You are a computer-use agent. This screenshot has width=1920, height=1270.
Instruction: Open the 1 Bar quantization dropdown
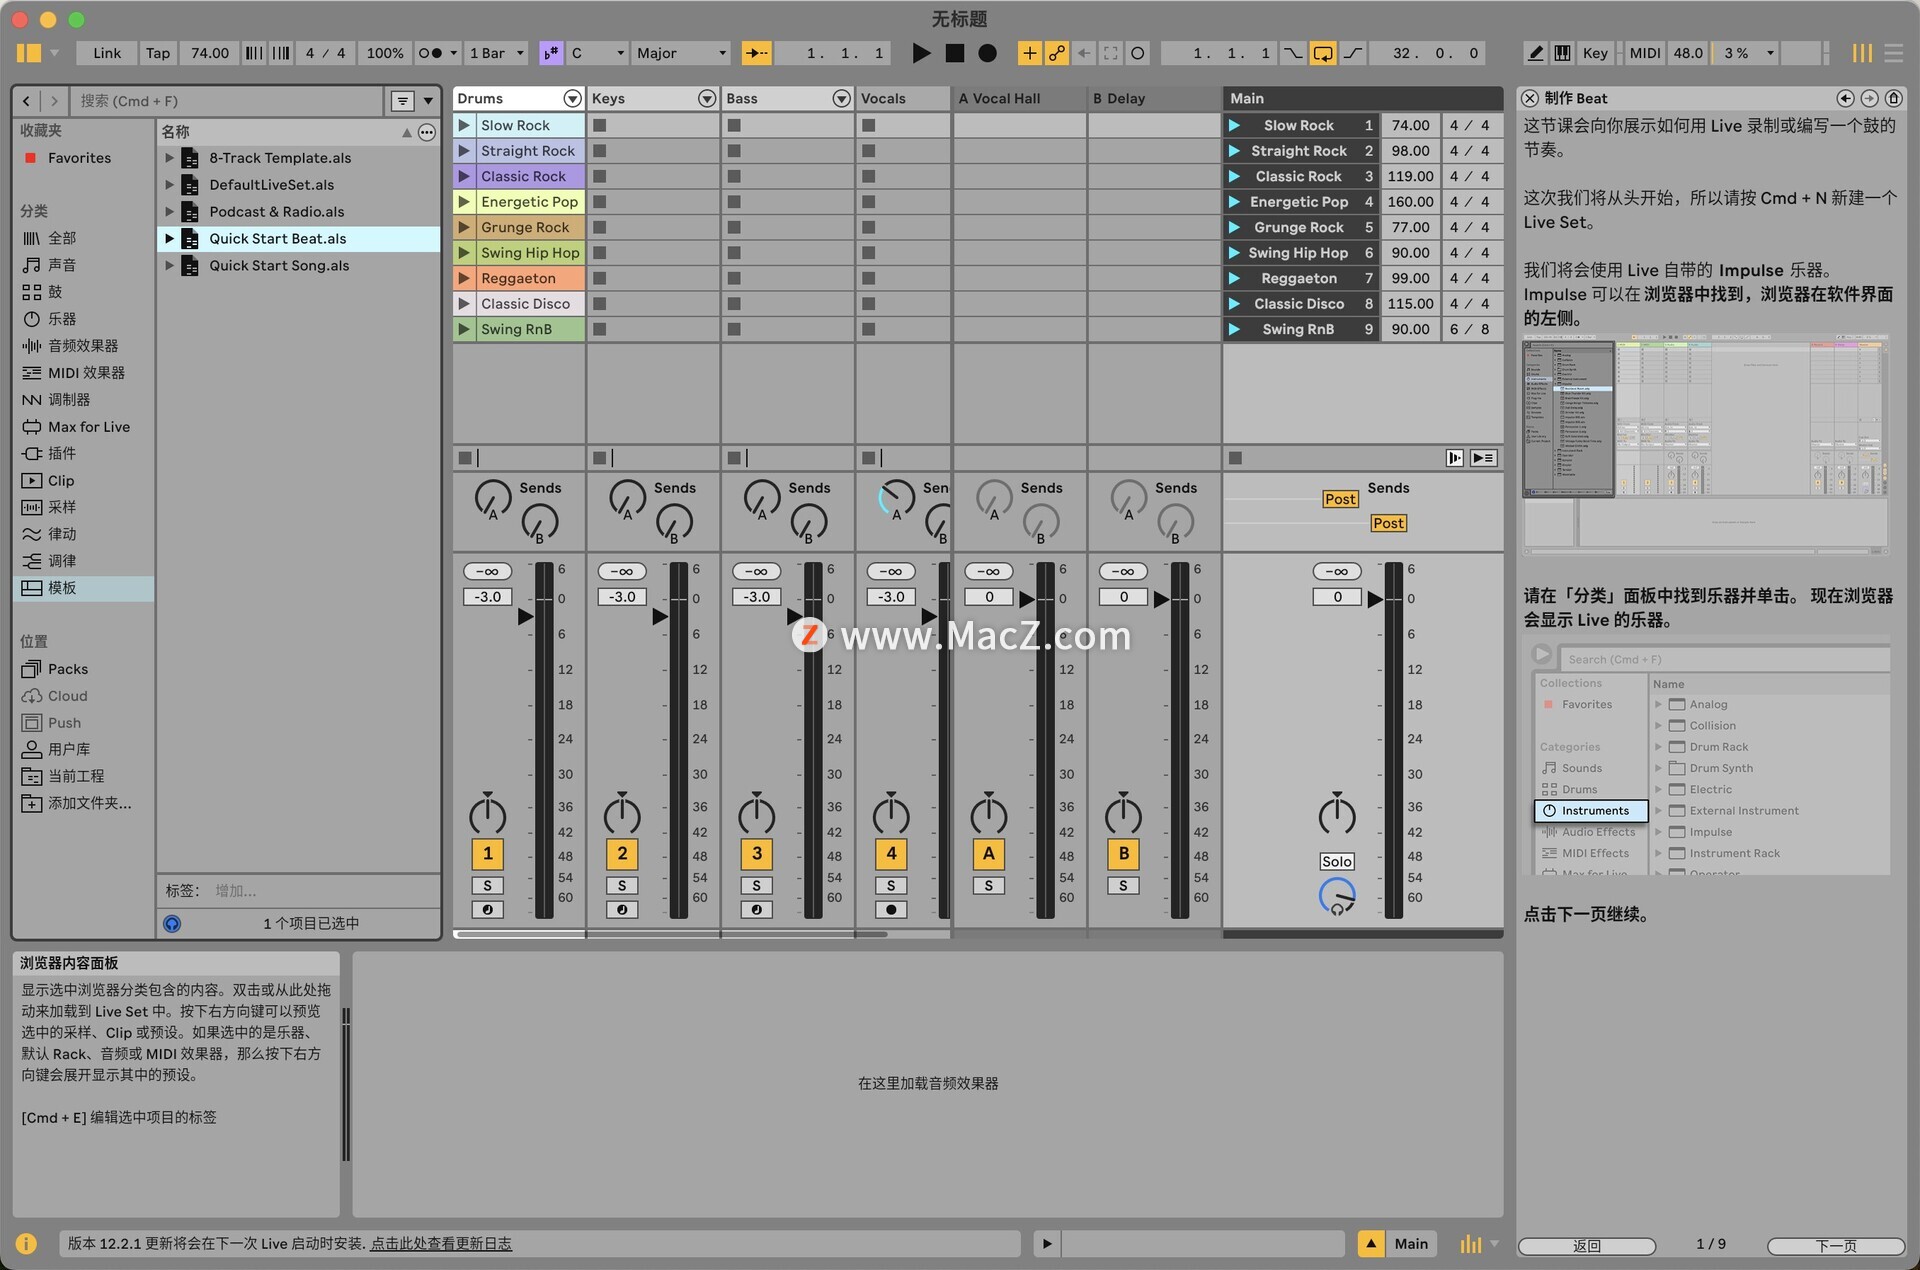(x=496, y=53)
